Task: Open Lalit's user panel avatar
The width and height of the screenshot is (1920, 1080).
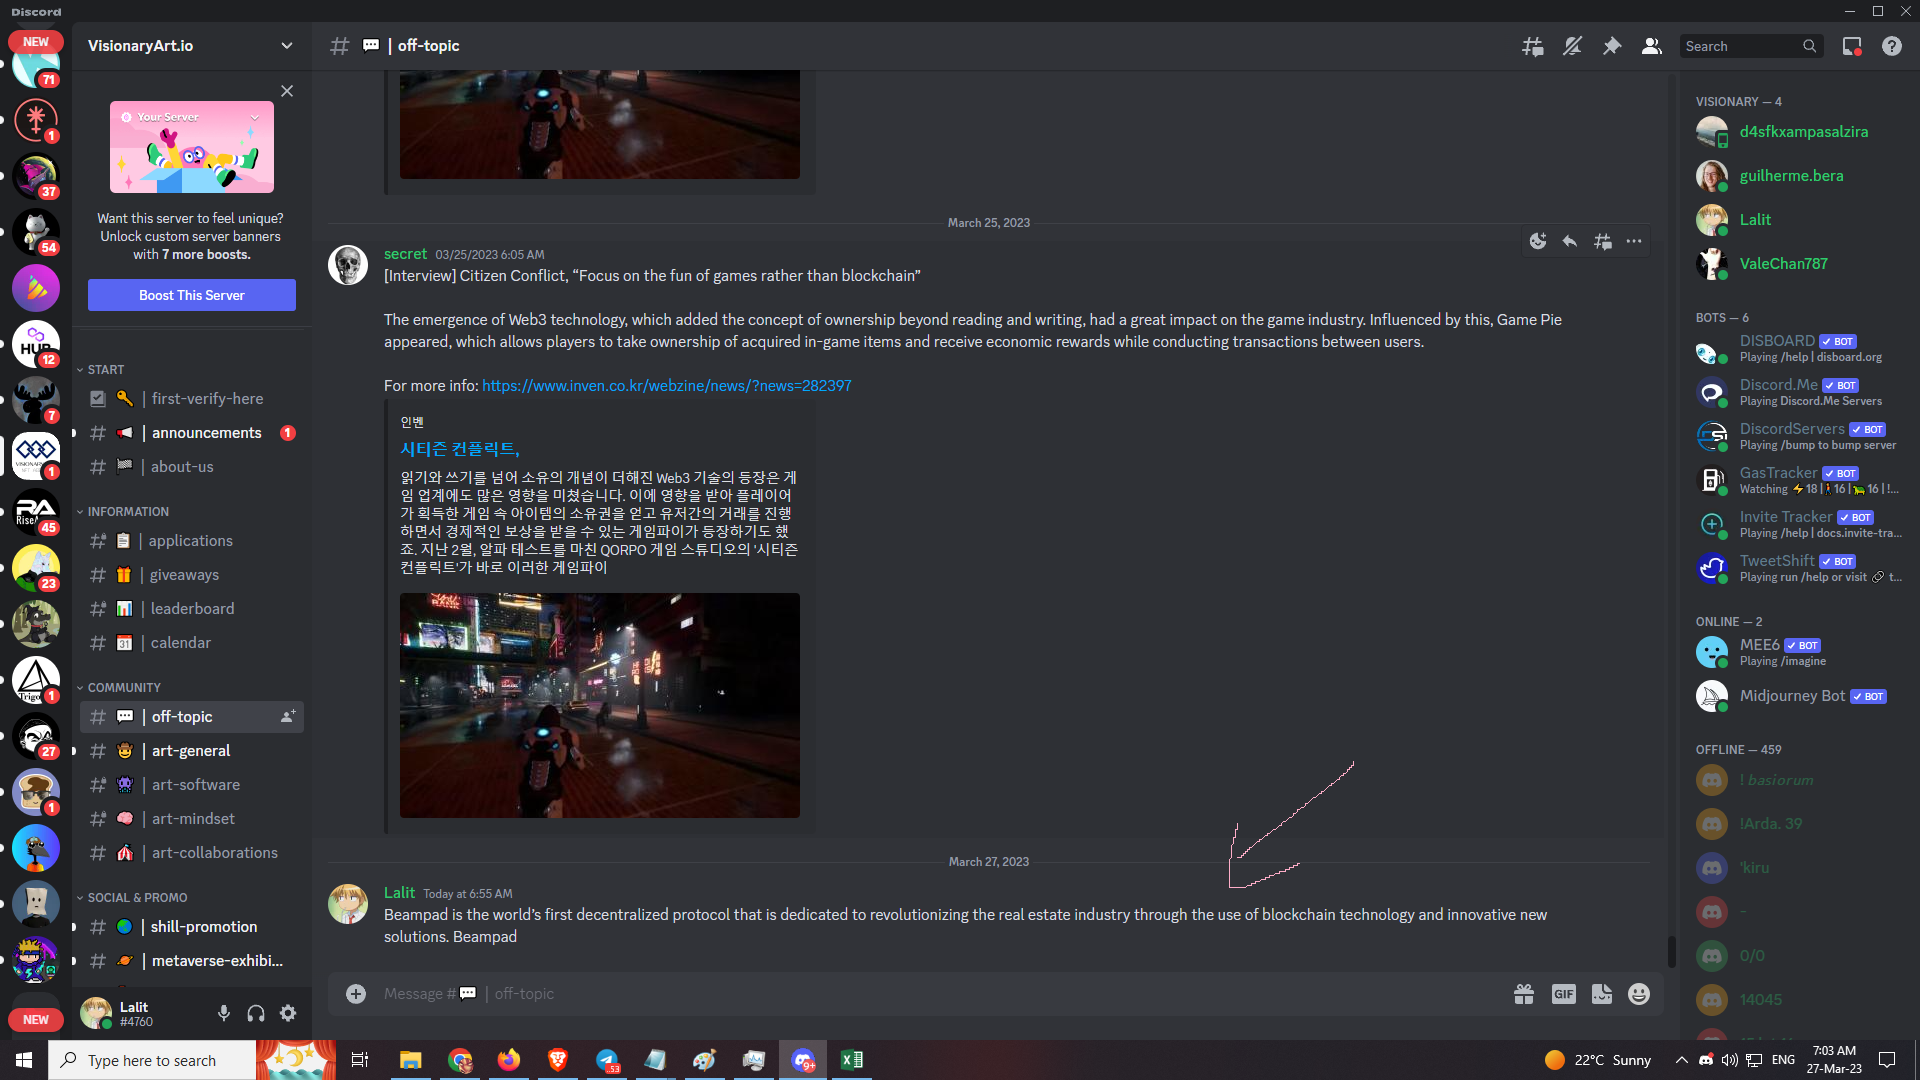Action: pos(96,1013)
